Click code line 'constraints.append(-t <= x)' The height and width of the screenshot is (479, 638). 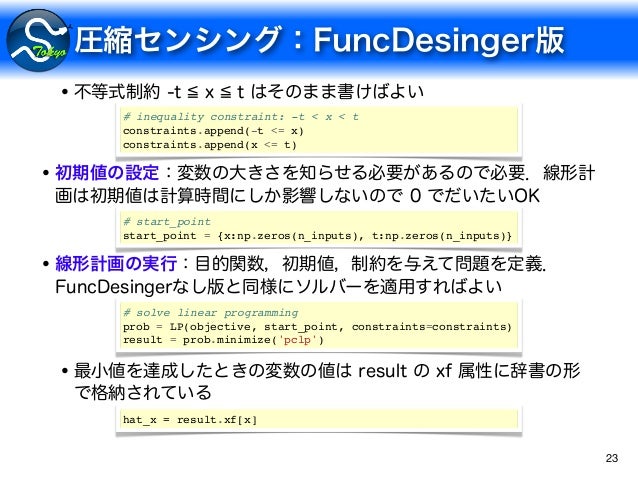213,131
